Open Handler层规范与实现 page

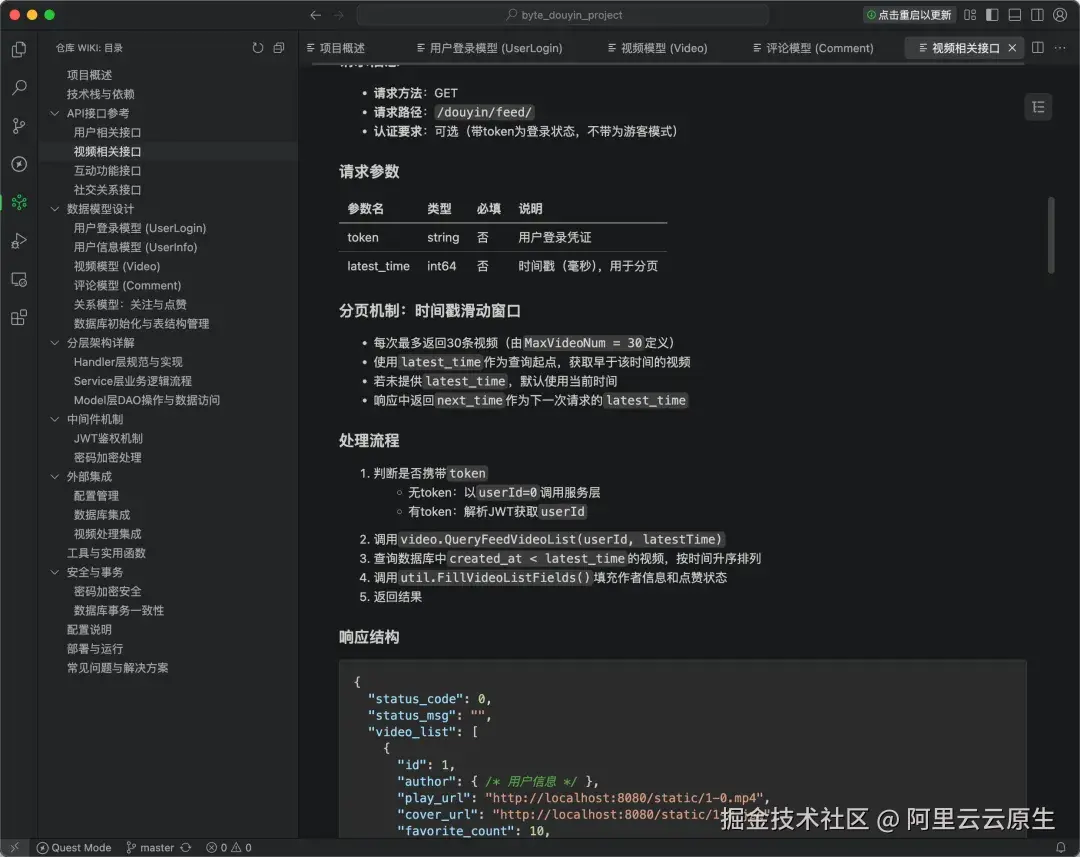point(128,362)
